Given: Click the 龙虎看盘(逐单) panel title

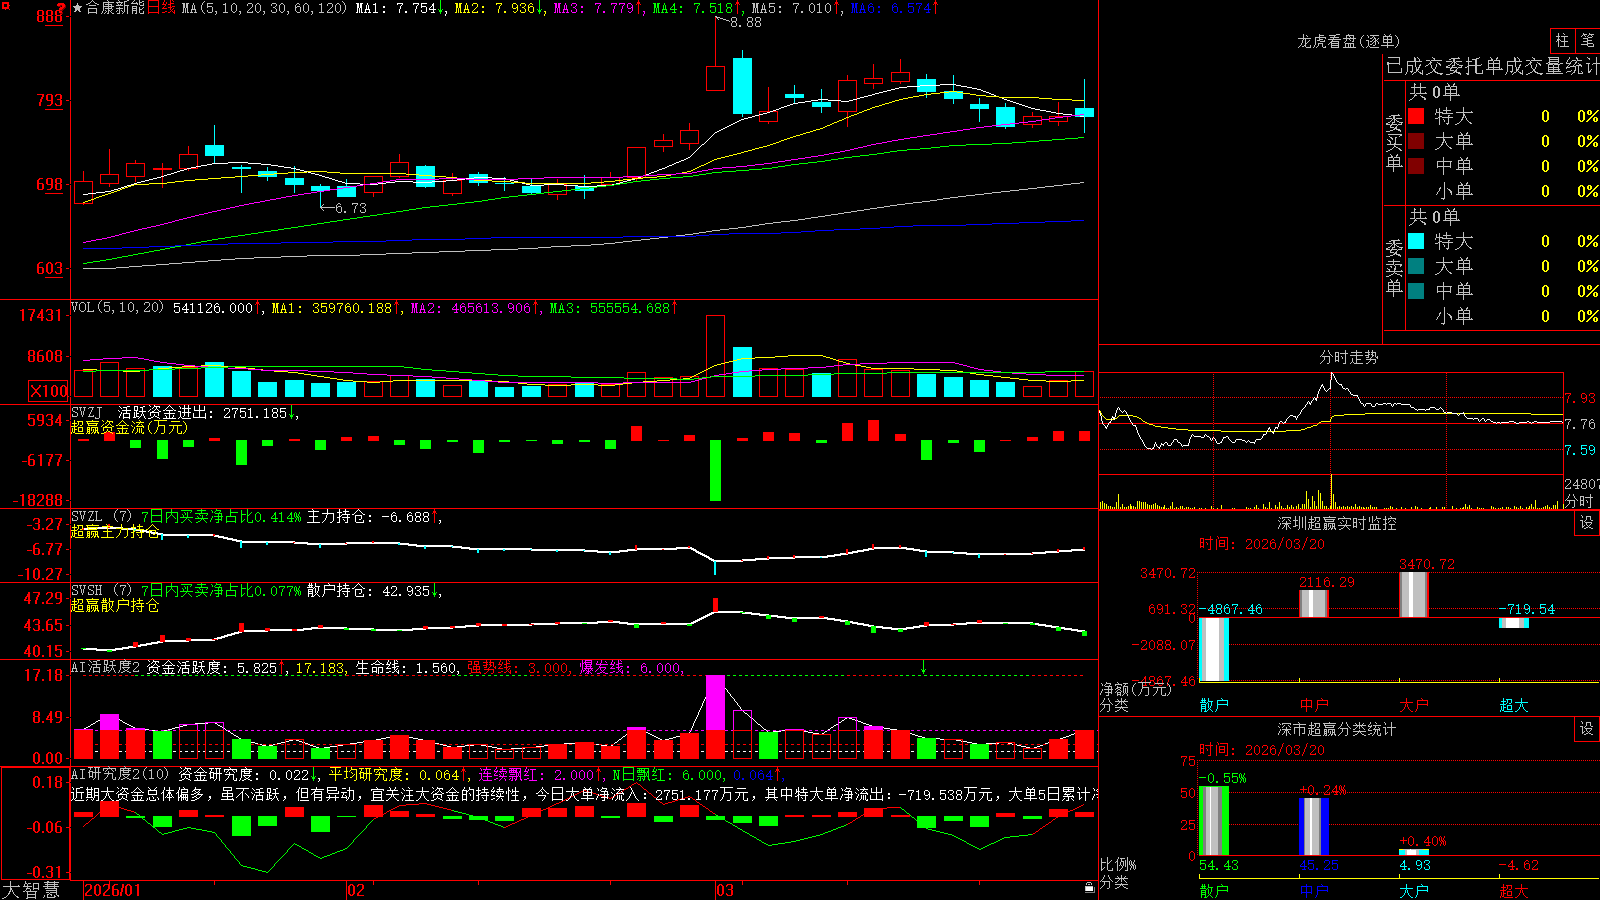Looking at the screenshot, I should tap(1349, 41).
